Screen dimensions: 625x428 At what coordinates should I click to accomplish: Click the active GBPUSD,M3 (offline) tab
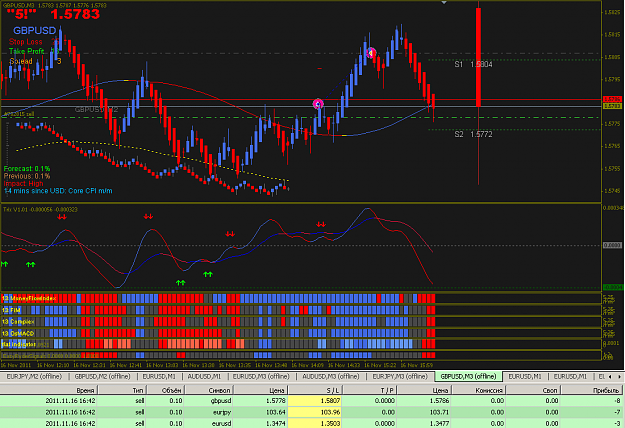[468, 376]
